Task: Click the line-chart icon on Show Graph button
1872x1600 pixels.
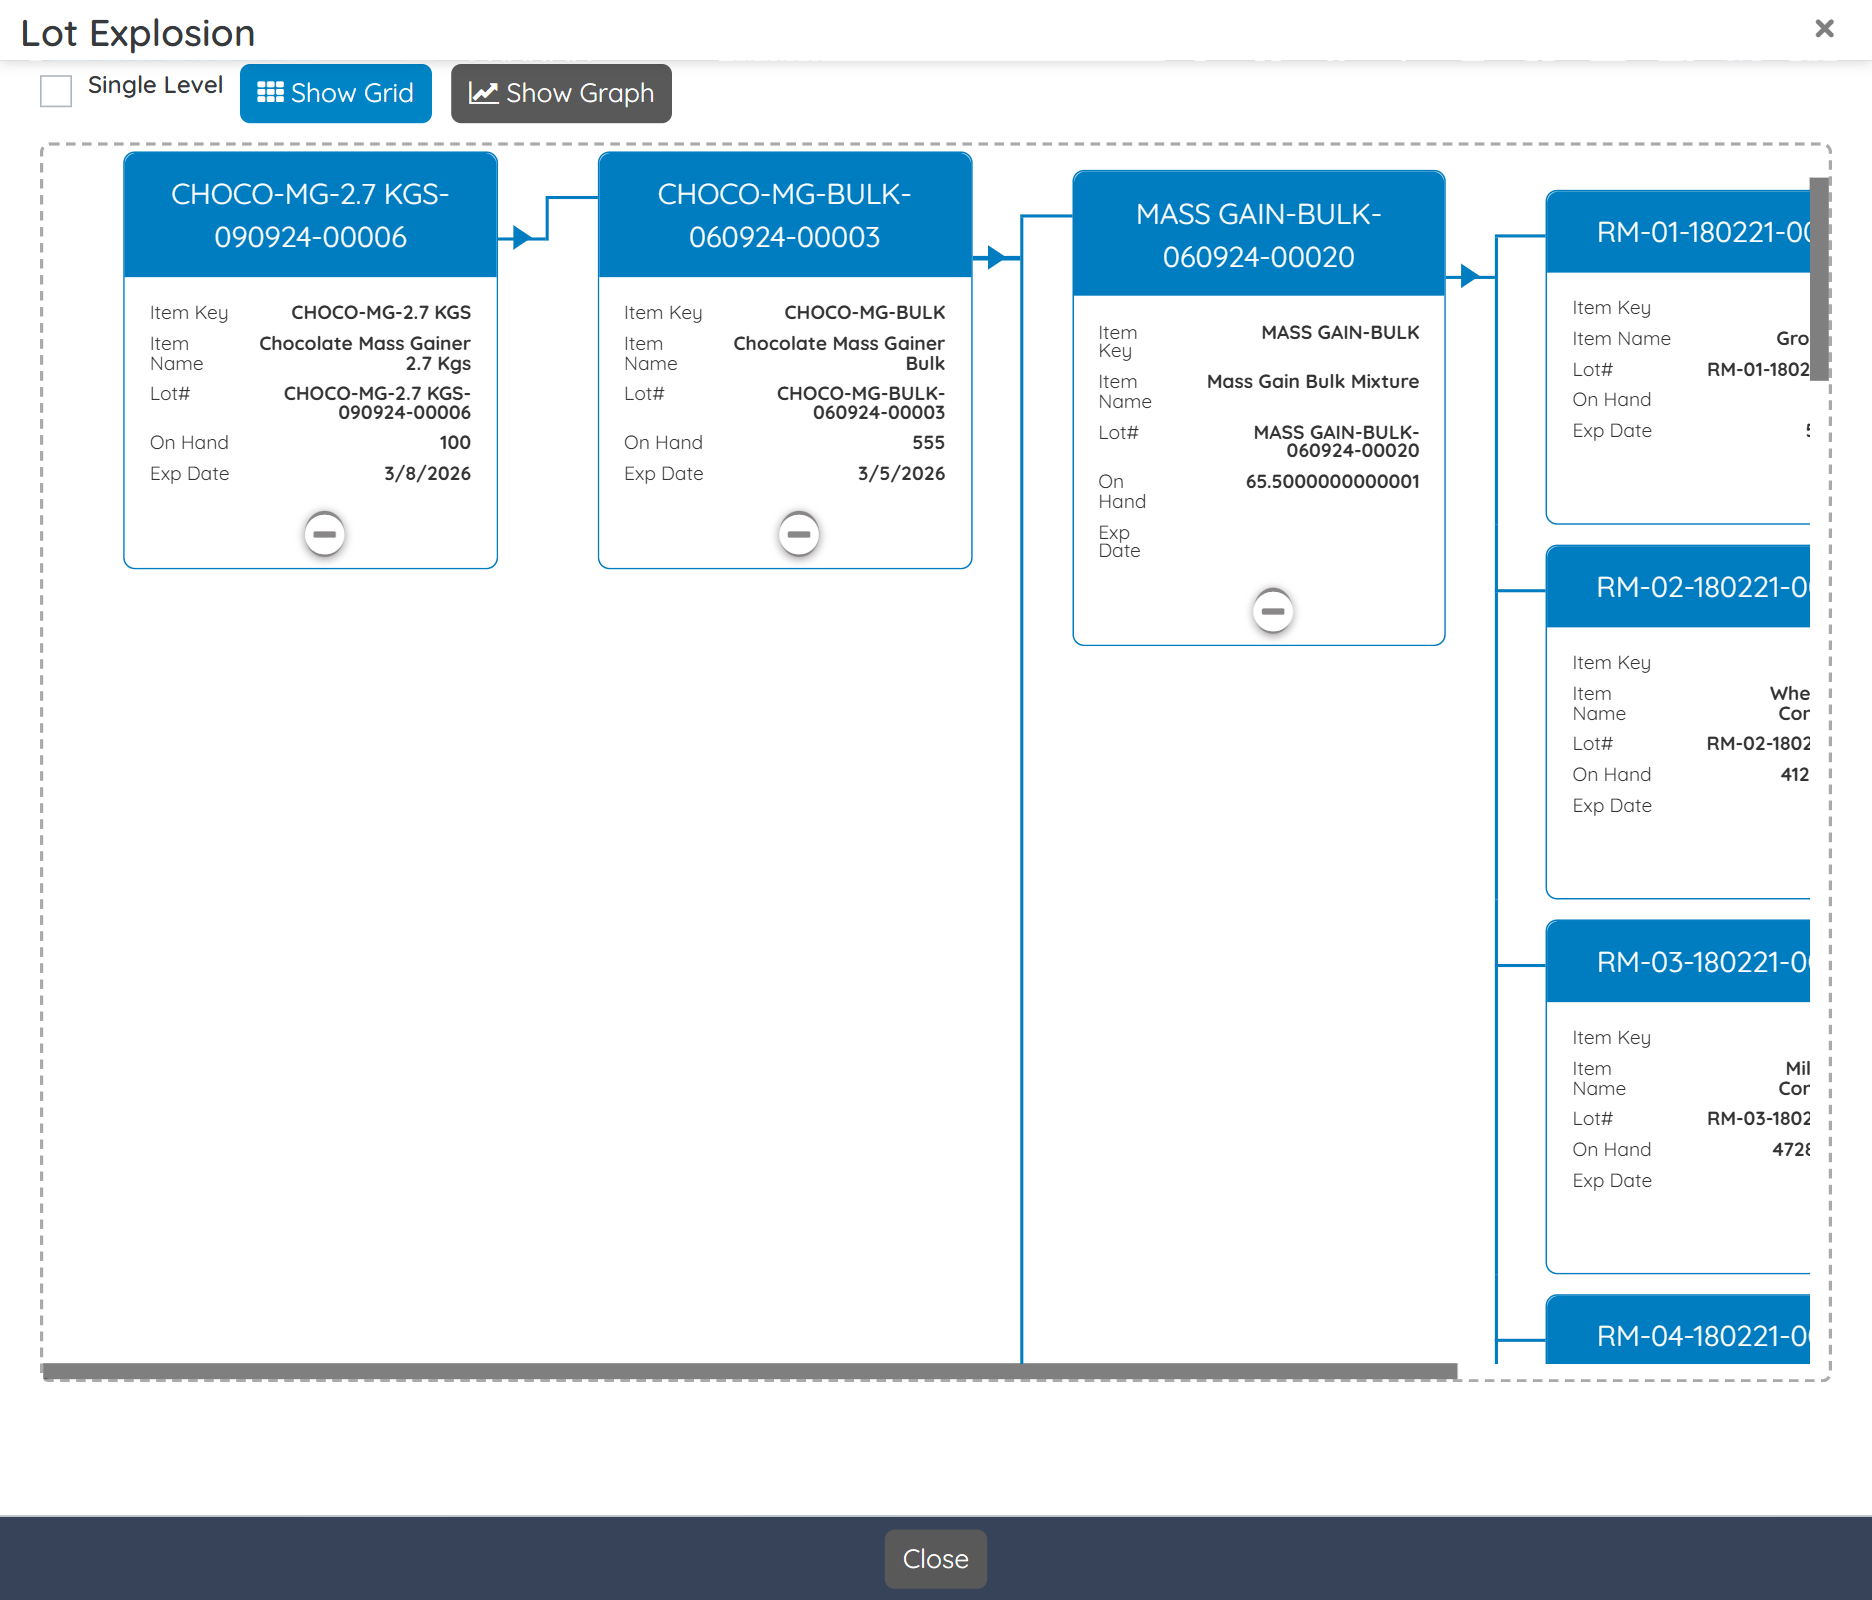Action: [483, 93]
